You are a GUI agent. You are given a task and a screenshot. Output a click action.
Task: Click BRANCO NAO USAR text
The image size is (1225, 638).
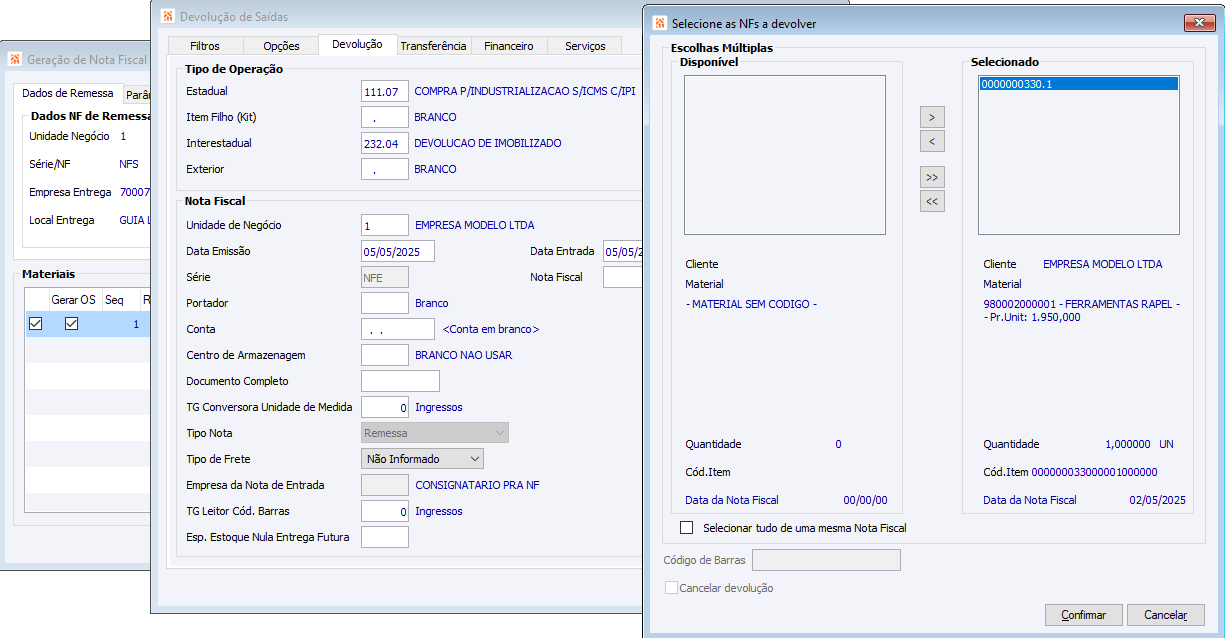pyautogui.click(x=463, y=355)
